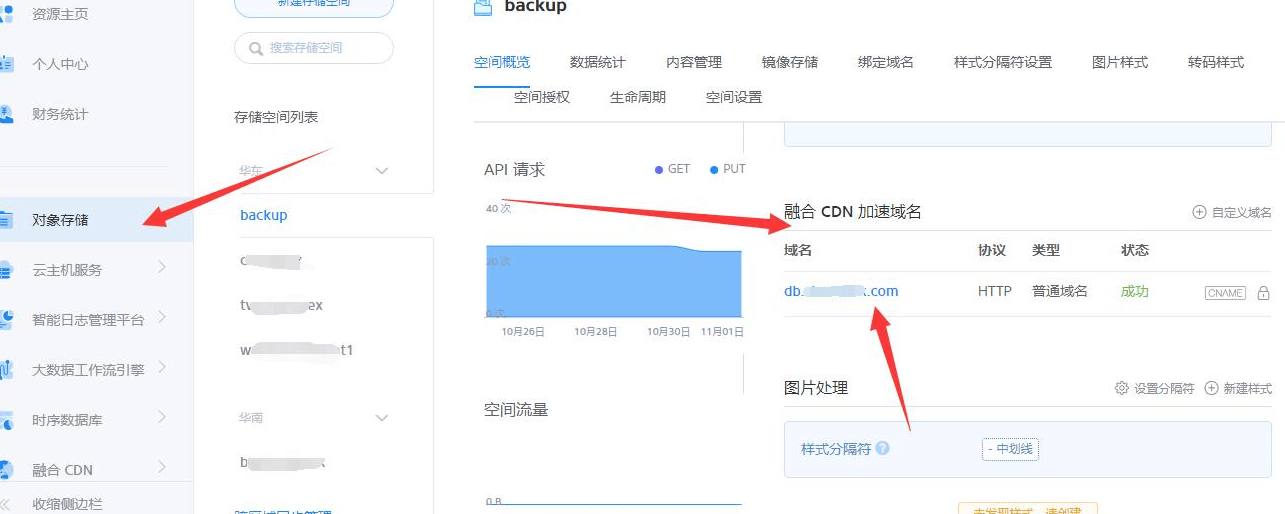Switch to the 空间概览 tab
1285x514 pixels.
click(x=502, y=62)
